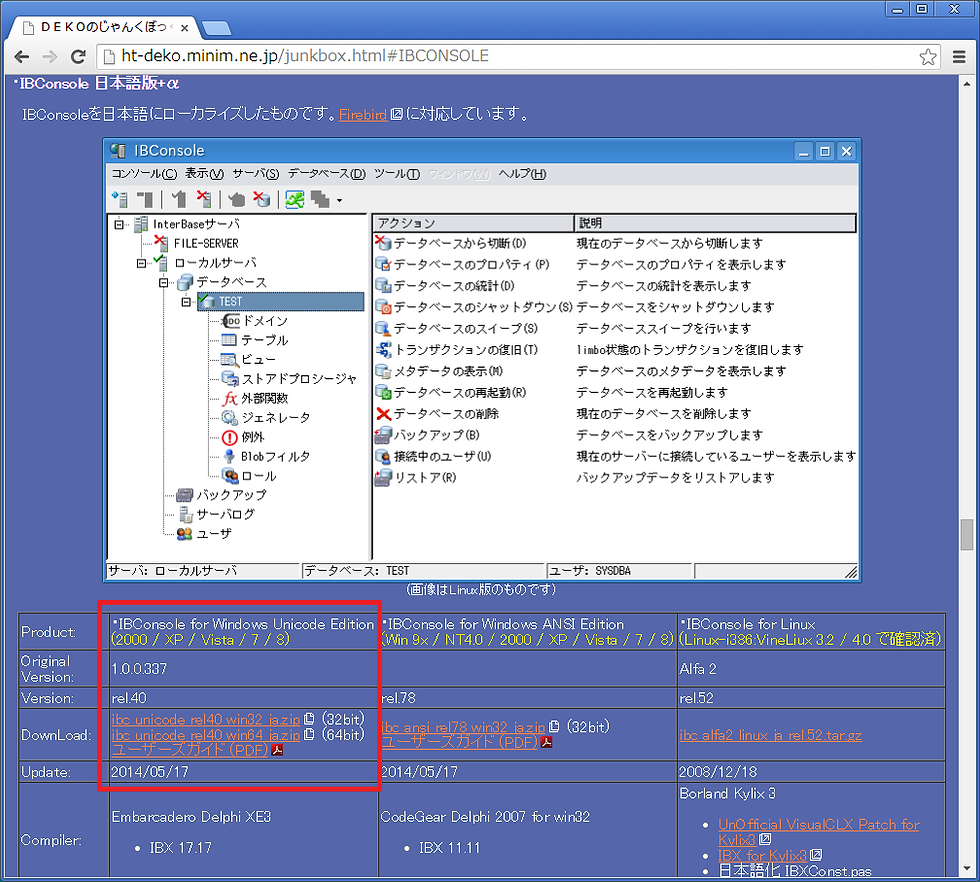980x882 pixels.
Task: Click the scrollbar down arrow
Action: 967,869
